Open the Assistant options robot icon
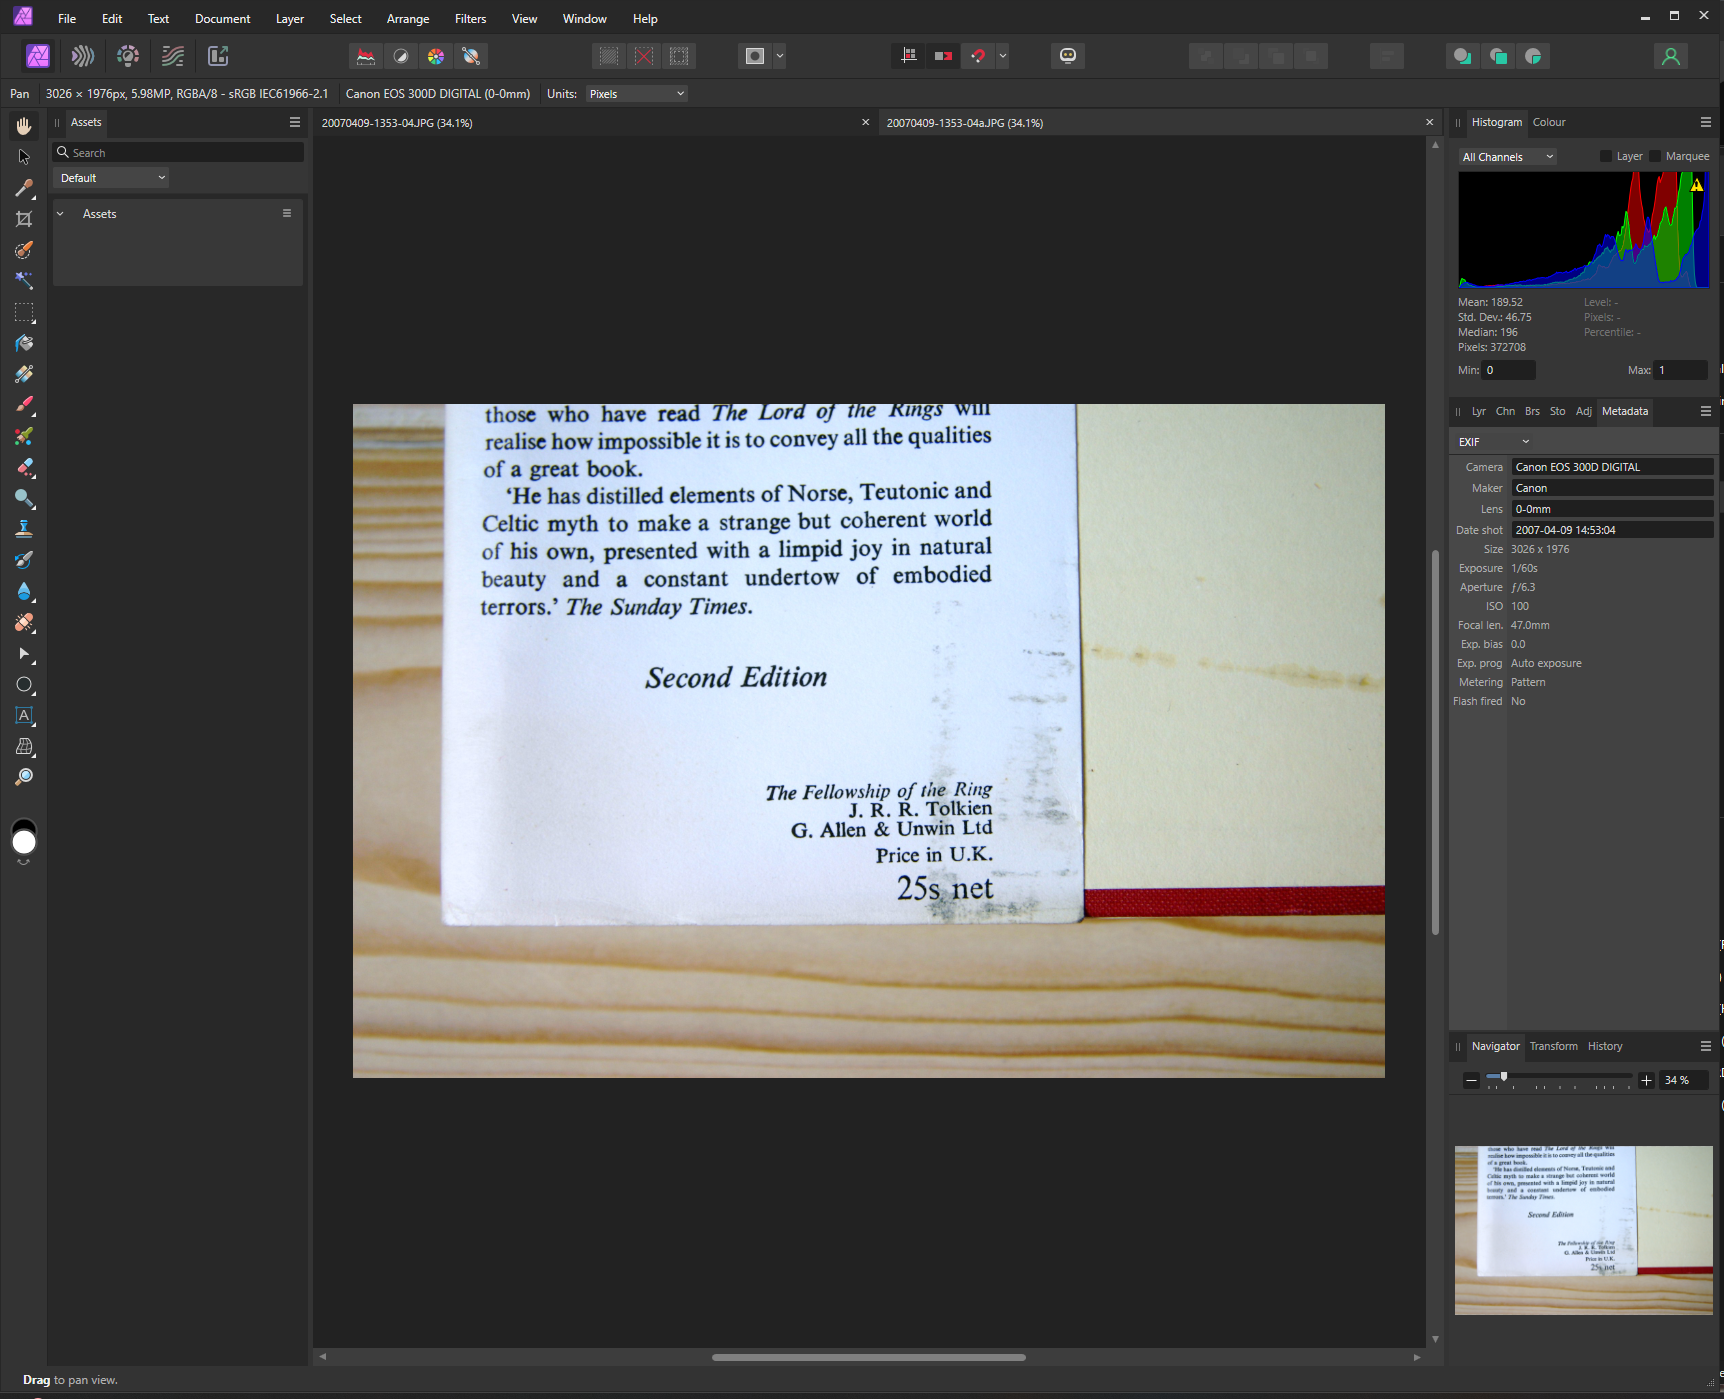The height and width of the screenshot is (1399, 1724). coord(1068,56)
